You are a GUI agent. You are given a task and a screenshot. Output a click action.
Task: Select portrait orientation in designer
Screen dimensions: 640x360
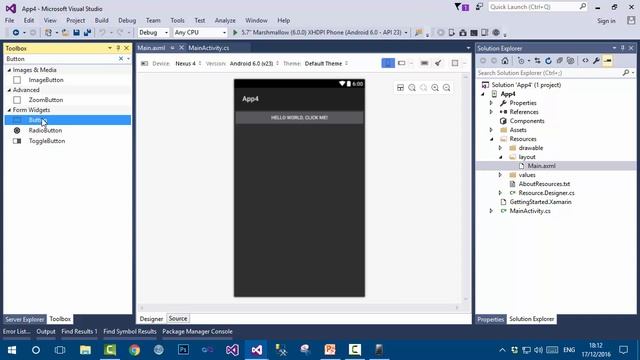tap(388, 63)
